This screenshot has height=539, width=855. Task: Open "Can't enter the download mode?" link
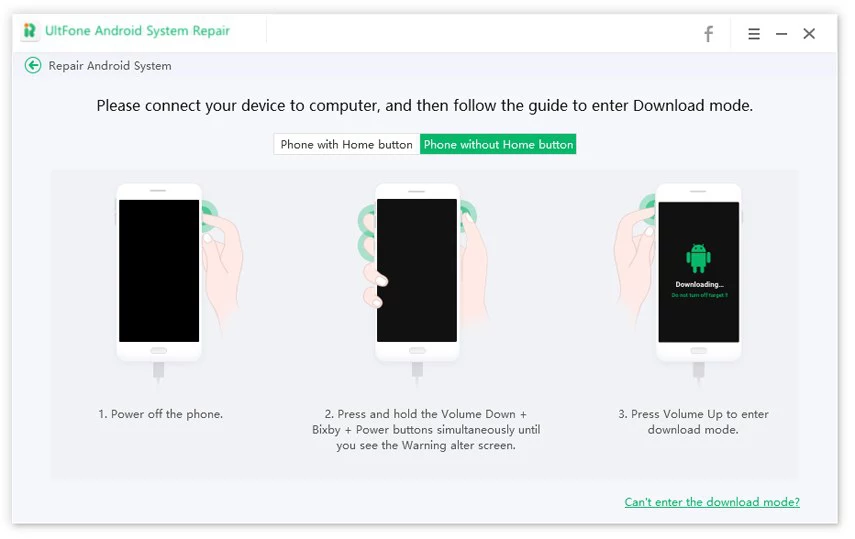click(711, 502)
